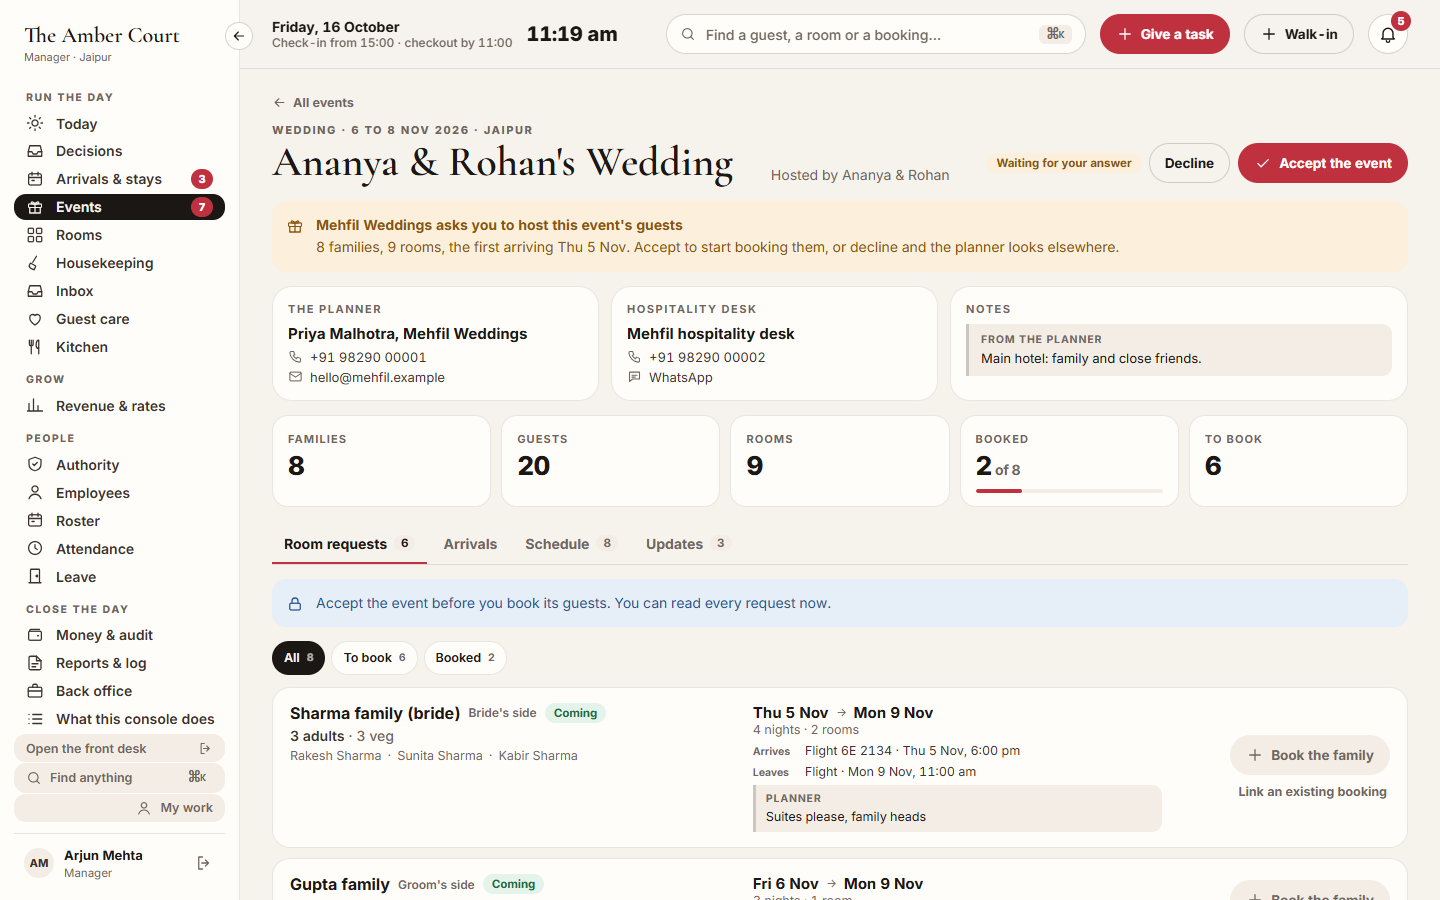
Task: Filter requests by Booked
Action: point(465,658)
